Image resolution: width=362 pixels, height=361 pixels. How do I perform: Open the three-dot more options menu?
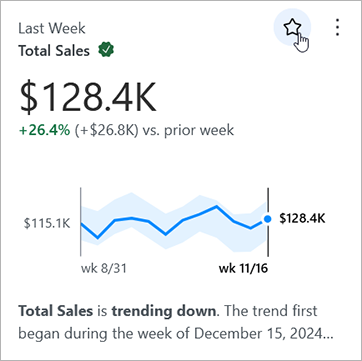337,27
